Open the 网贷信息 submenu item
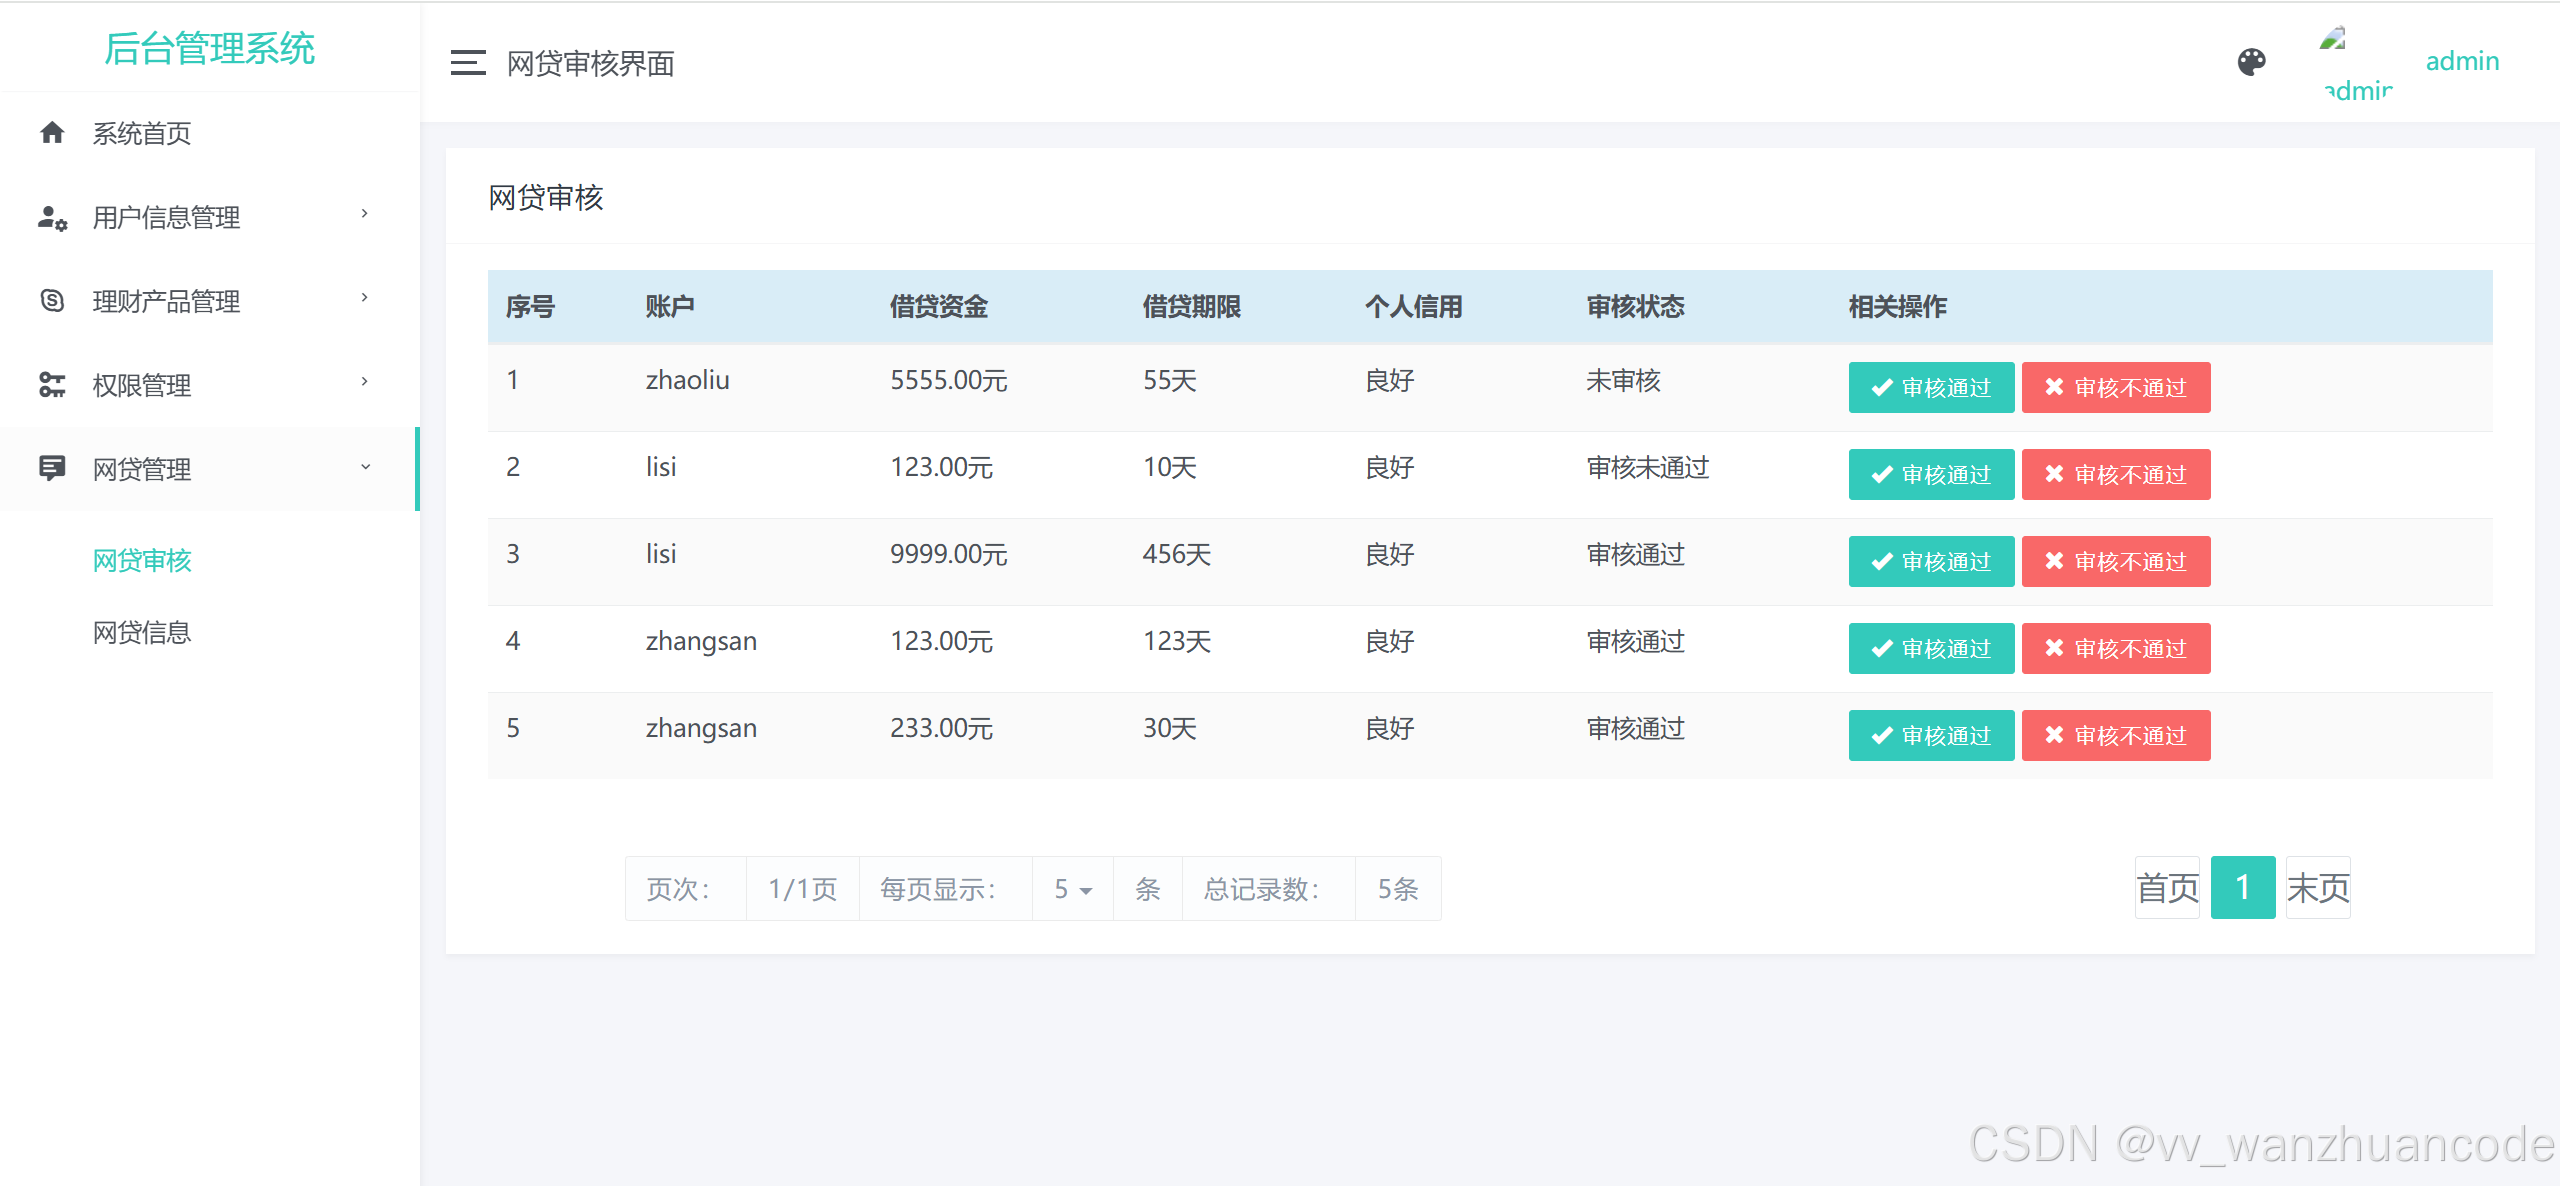2560x1186 pixels. point(142,632)
